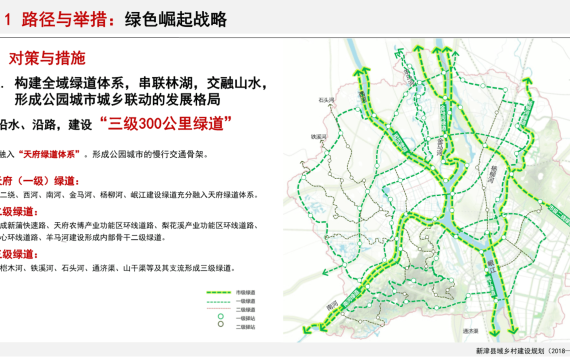Click the 二级绿道 red dotted line sample in the legend
The width and height of the screenshot is (570, 360).
pos(218,309)
